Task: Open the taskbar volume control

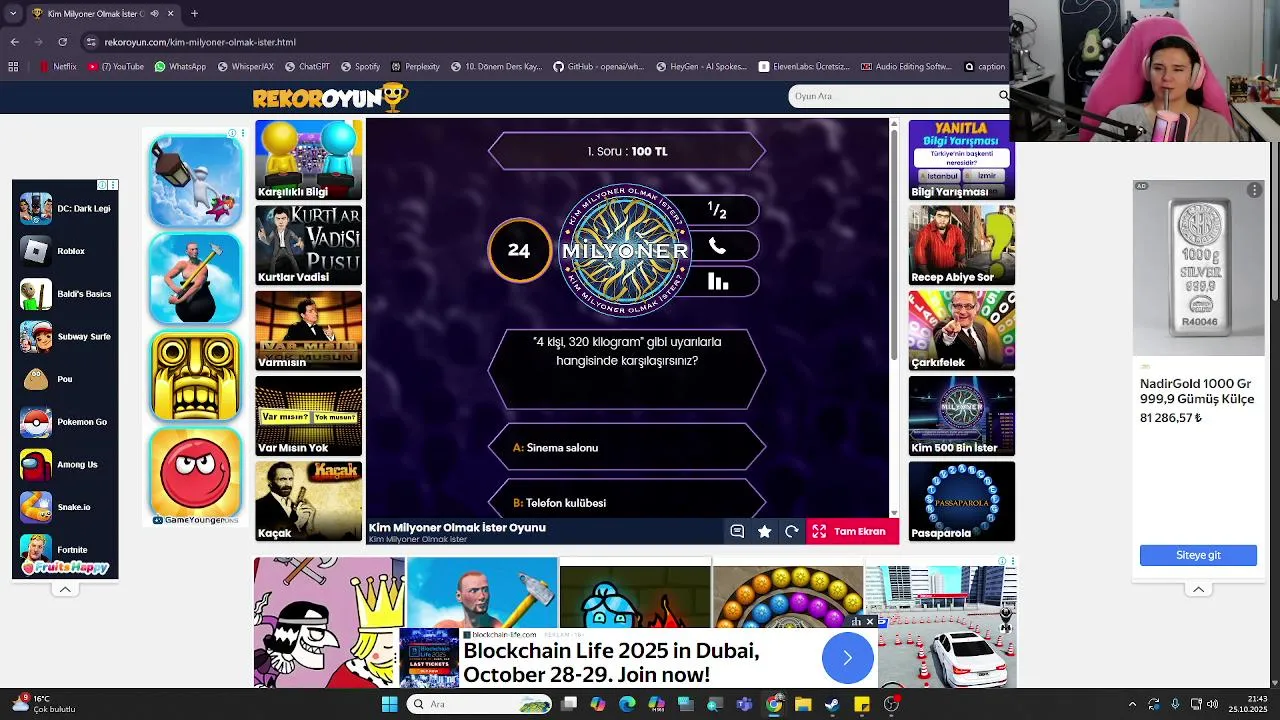Action: click(1213, 704)
